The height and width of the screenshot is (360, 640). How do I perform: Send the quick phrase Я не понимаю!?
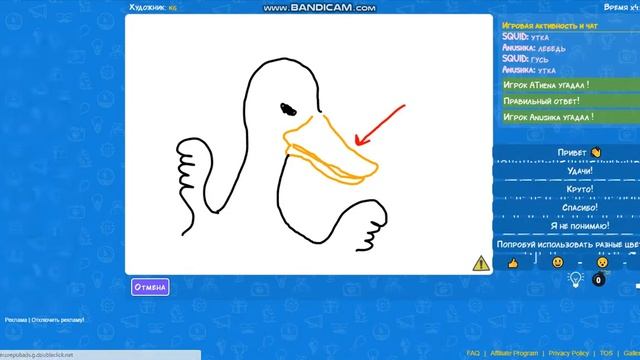pos(579,226)
